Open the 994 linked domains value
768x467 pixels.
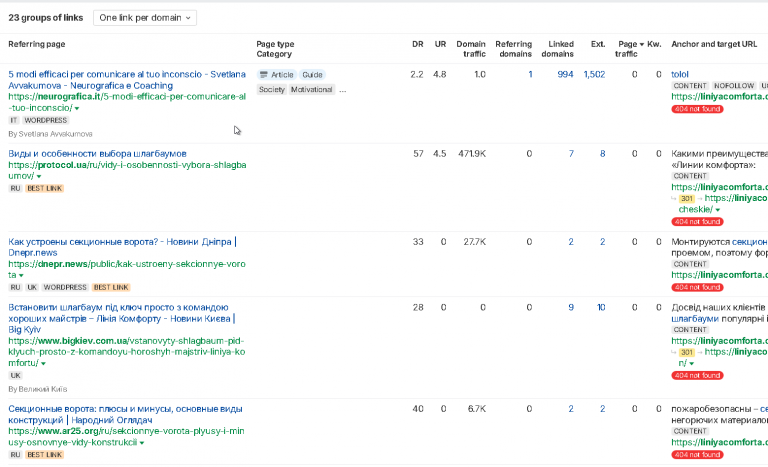click(565, 74)
